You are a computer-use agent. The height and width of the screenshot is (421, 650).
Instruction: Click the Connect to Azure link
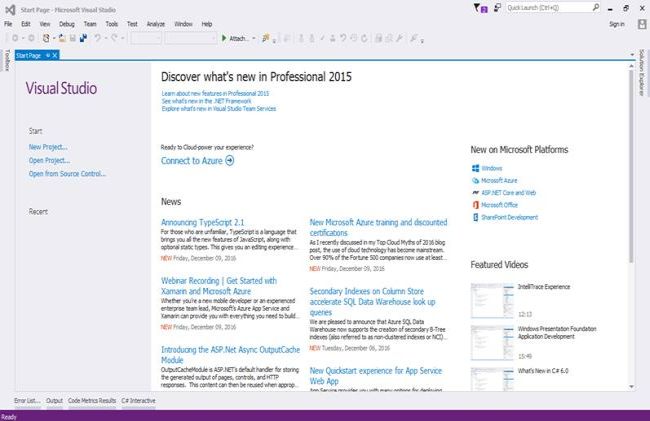pyautogui.click(x=192, y=161)
